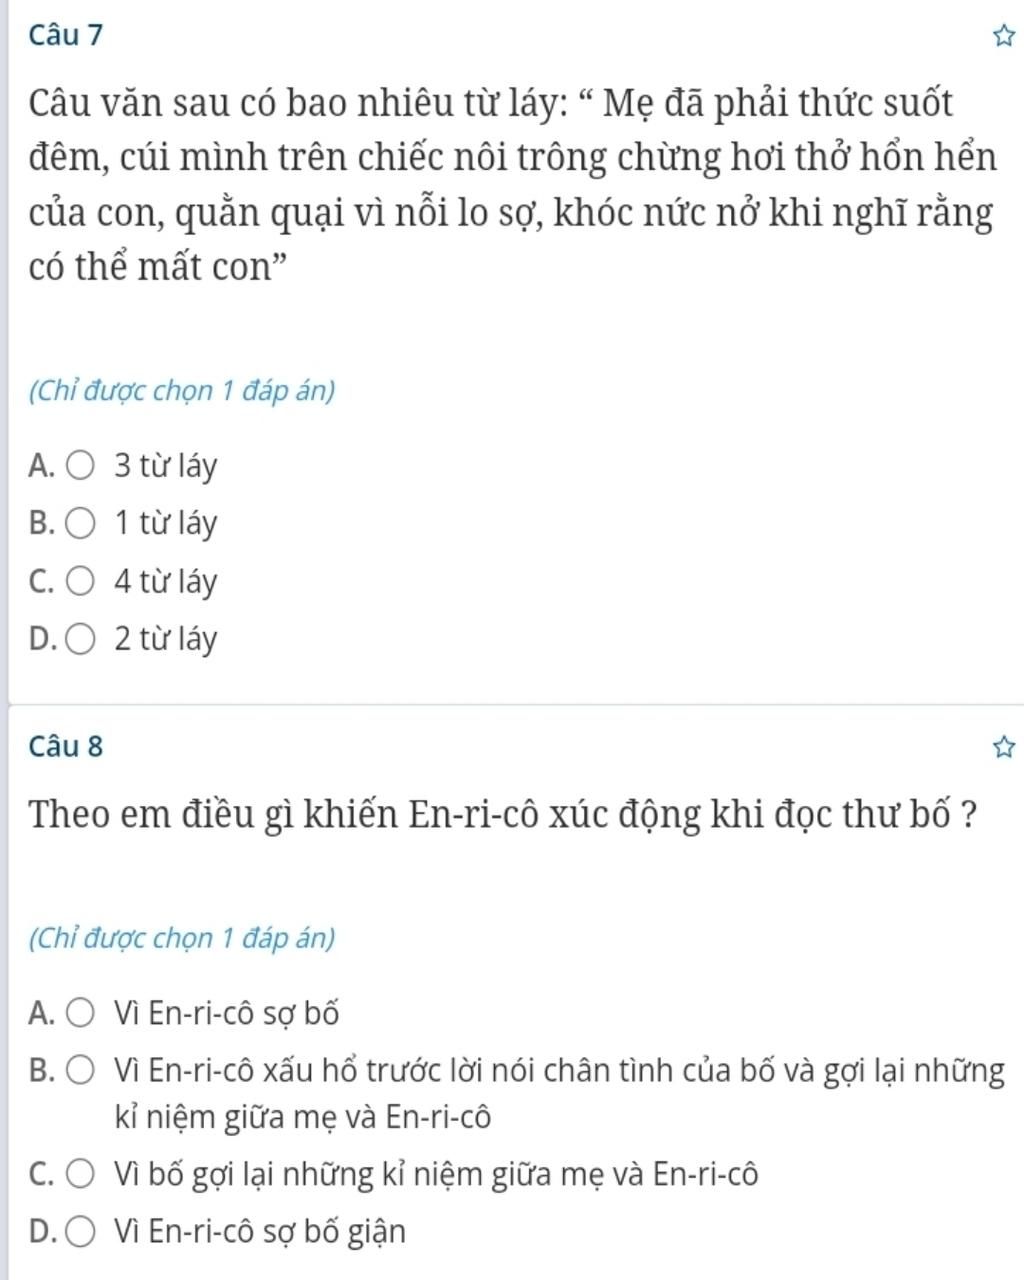
Task: Bookmark question 8 with the star icon
Action: pos(1003,747)
